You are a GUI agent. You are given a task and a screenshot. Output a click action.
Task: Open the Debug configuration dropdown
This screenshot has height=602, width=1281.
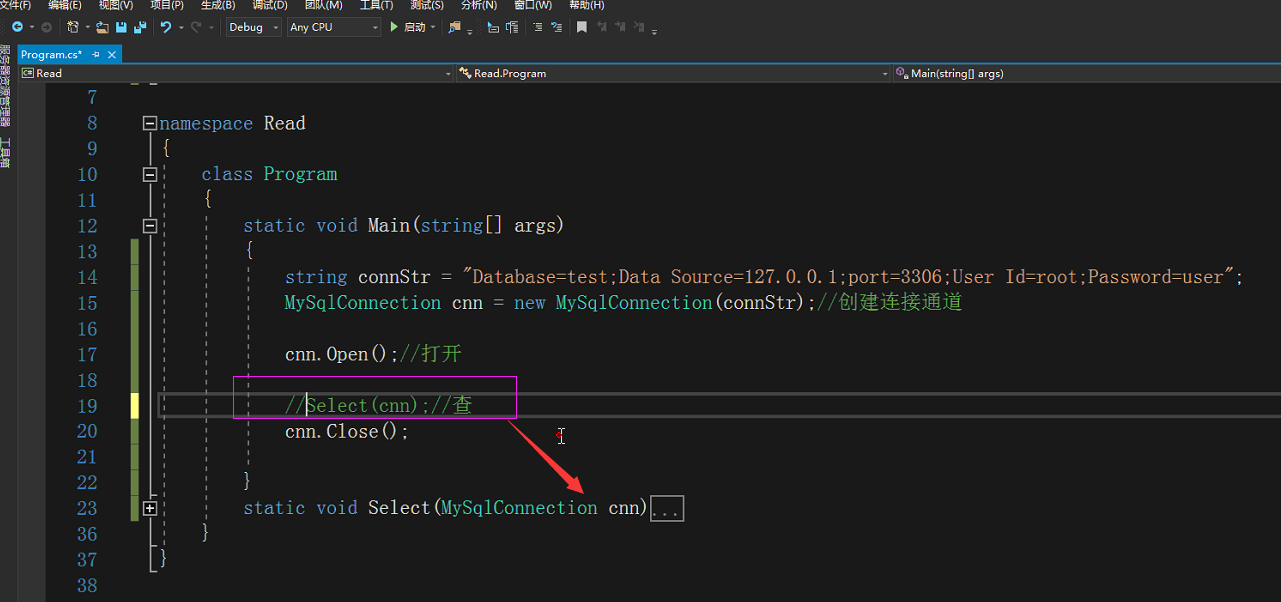(x=253, y=27)
